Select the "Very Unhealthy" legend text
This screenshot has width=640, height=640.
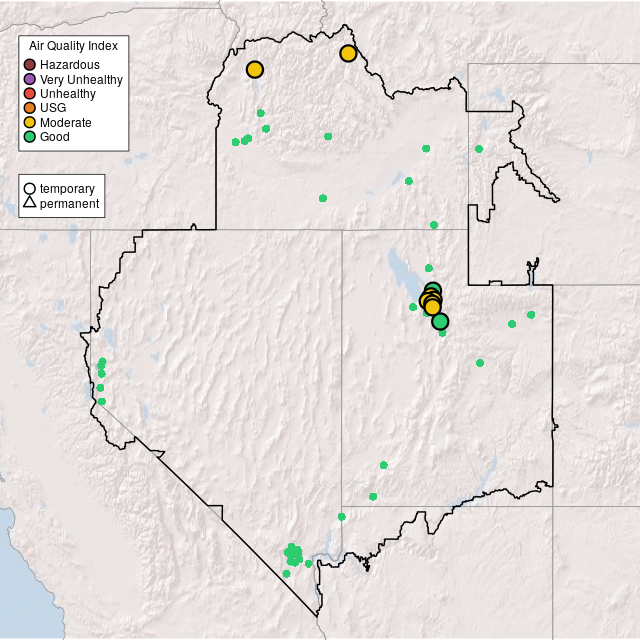point(81,79)
